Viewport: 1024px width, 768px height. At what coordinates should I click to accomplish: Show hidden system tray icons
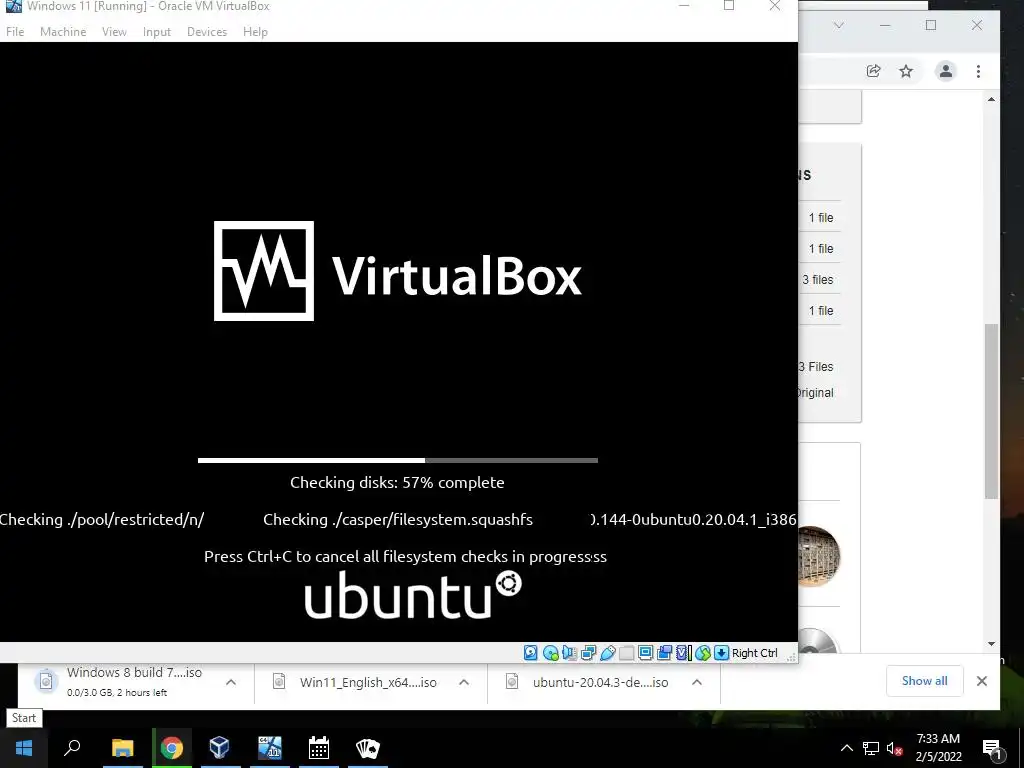click(x=846, y=748)
